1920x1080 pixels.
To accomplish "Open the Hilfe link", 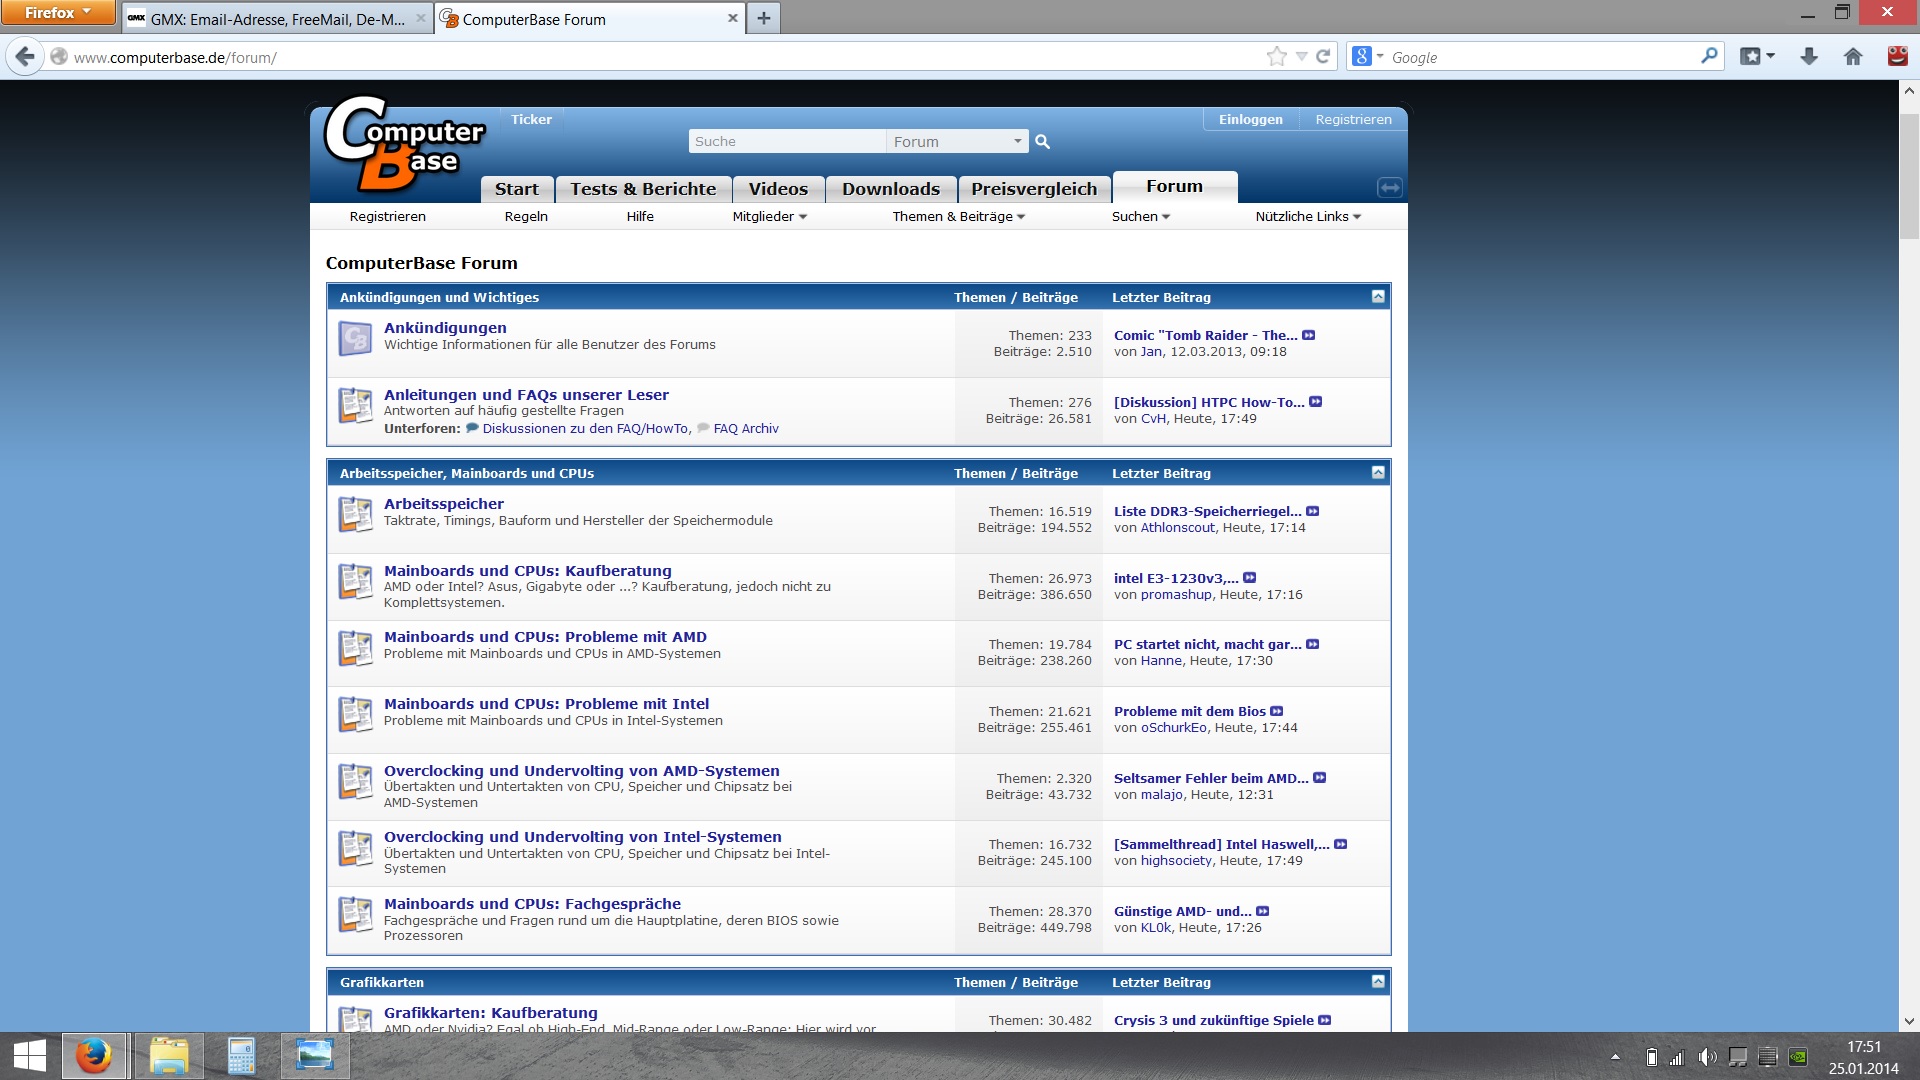I will 640,217.
